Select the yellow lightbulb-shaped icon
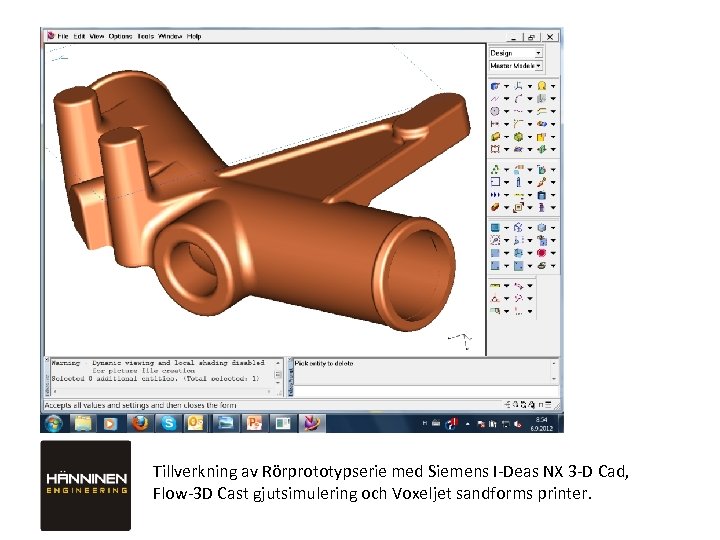This screenshot has height=540, width=720. (542, 86)
